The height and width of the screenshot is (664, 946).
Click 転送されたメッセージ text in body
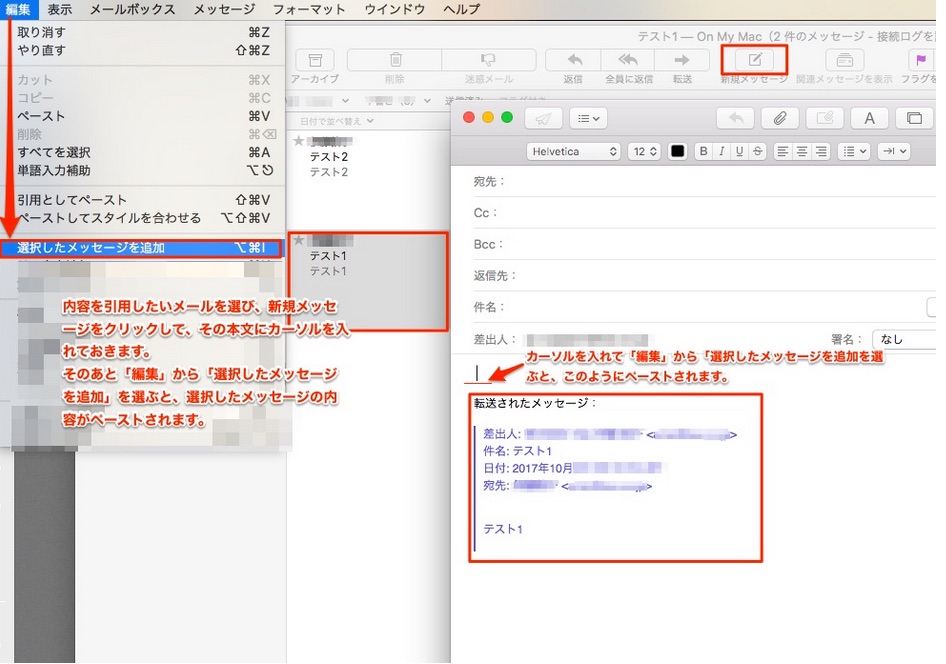pyautogui.click(x=535, y=403)
